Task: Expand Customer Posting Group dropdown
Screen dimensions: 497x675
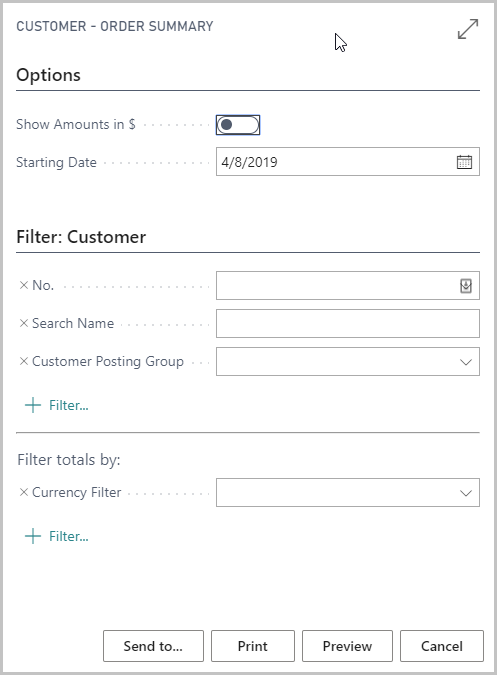Action: tap(466, 362)
